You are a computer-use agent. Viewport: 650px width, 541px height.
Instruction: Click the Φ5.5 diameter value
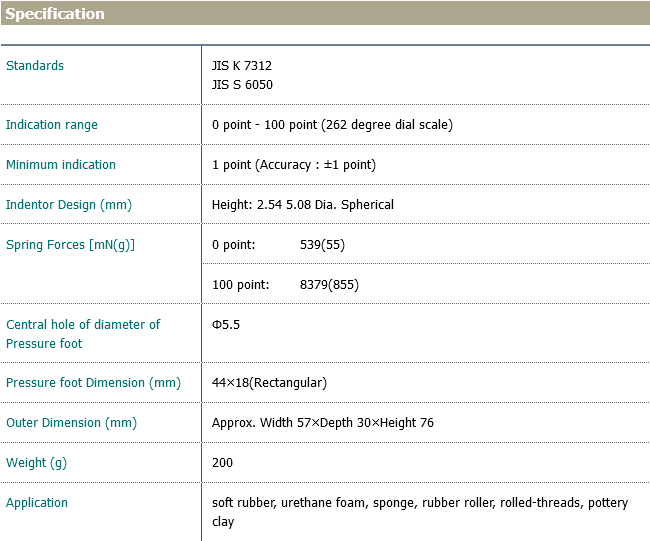(x=226, y=325)
